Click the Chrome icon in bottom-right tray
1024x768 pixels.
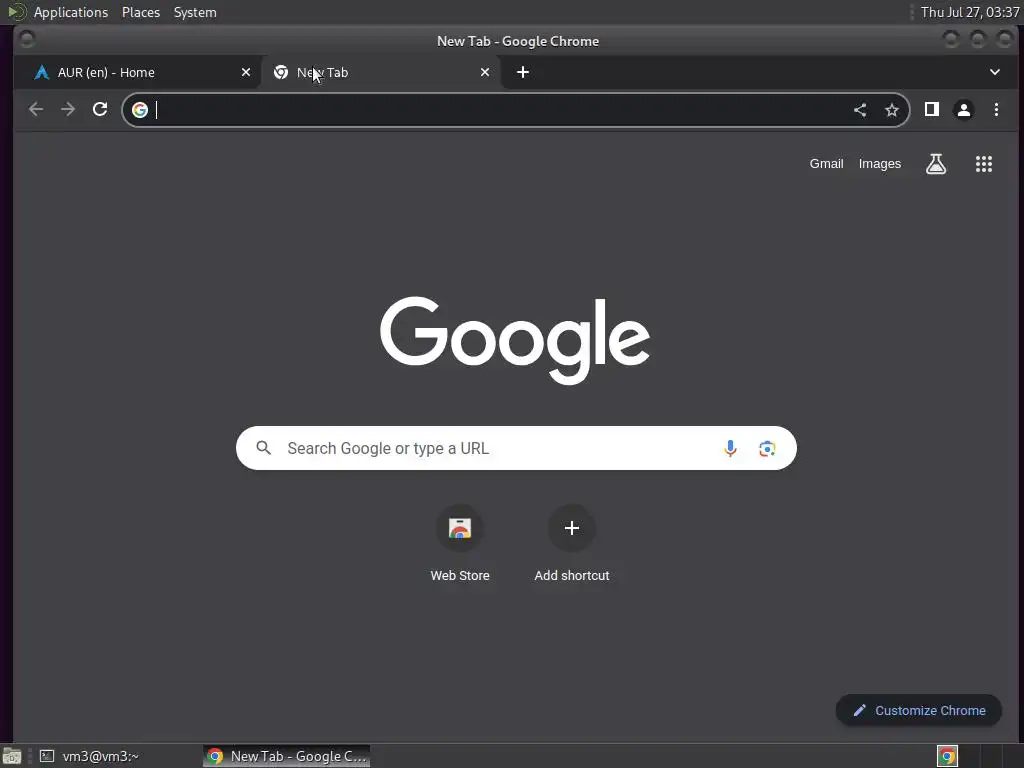point(947,756)
